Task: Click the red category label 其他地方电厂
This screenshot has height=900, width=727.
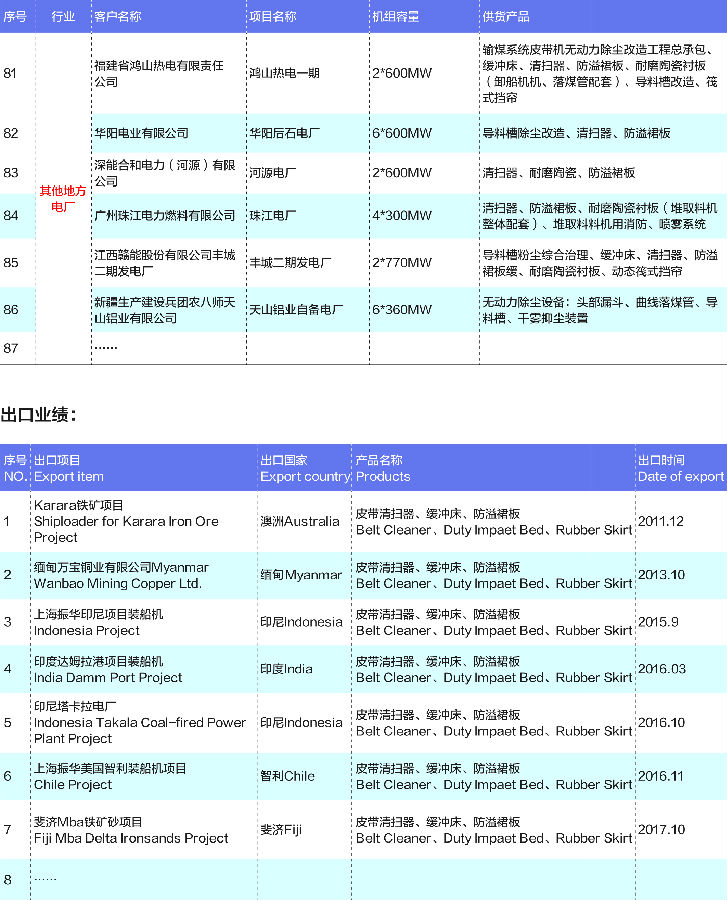Action: coord(63,199)
